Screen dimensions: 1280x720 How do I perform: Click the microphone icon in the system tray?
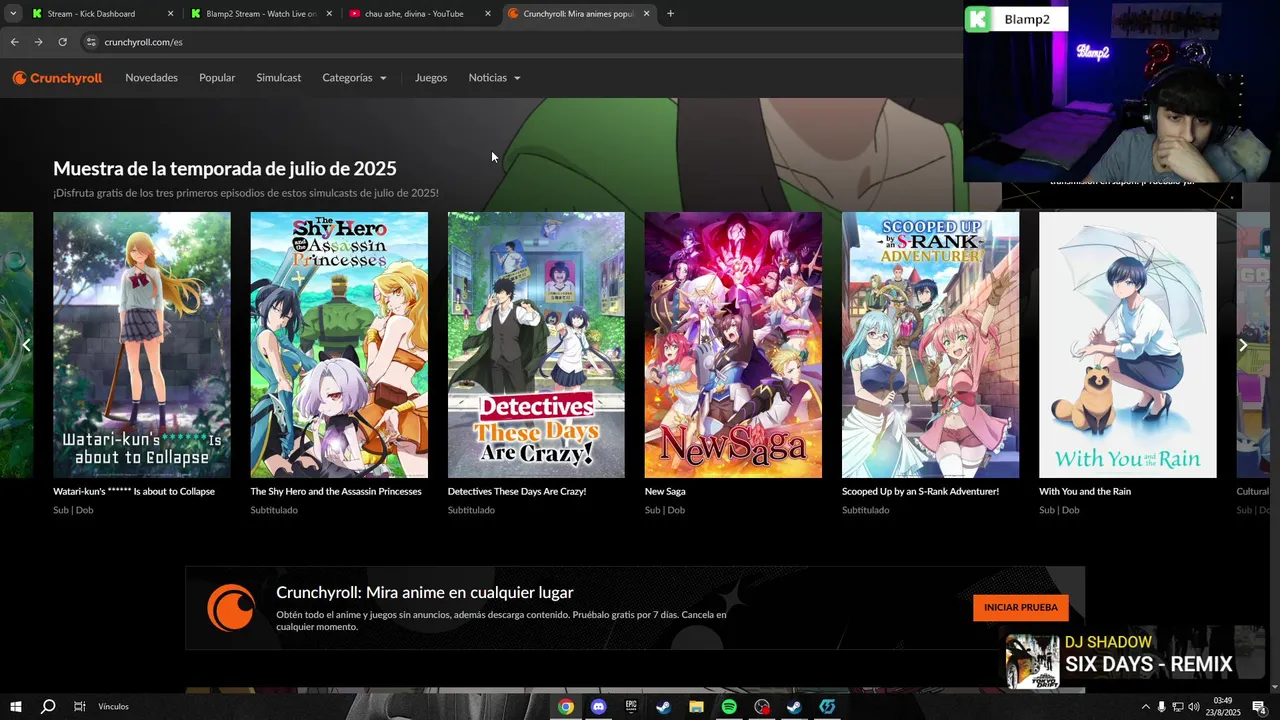click(1161, 707)
